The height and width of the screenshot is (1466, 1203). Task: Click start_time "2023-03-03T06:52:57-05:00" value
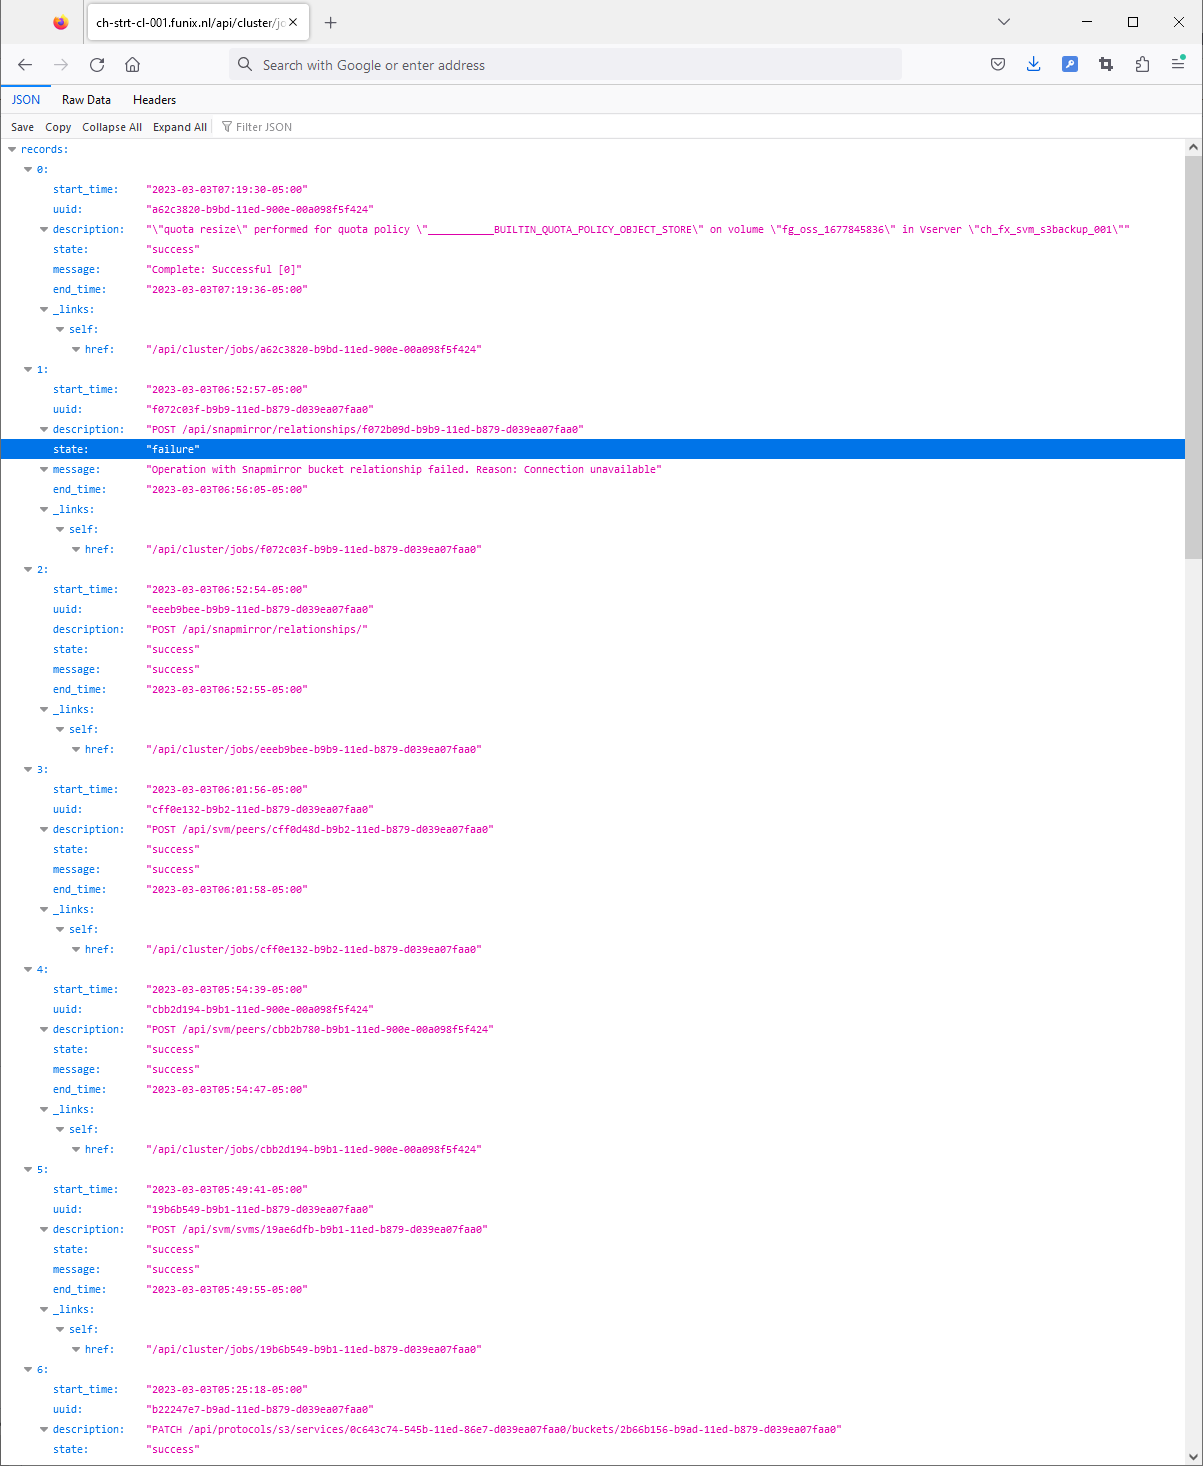pos(227,389)
